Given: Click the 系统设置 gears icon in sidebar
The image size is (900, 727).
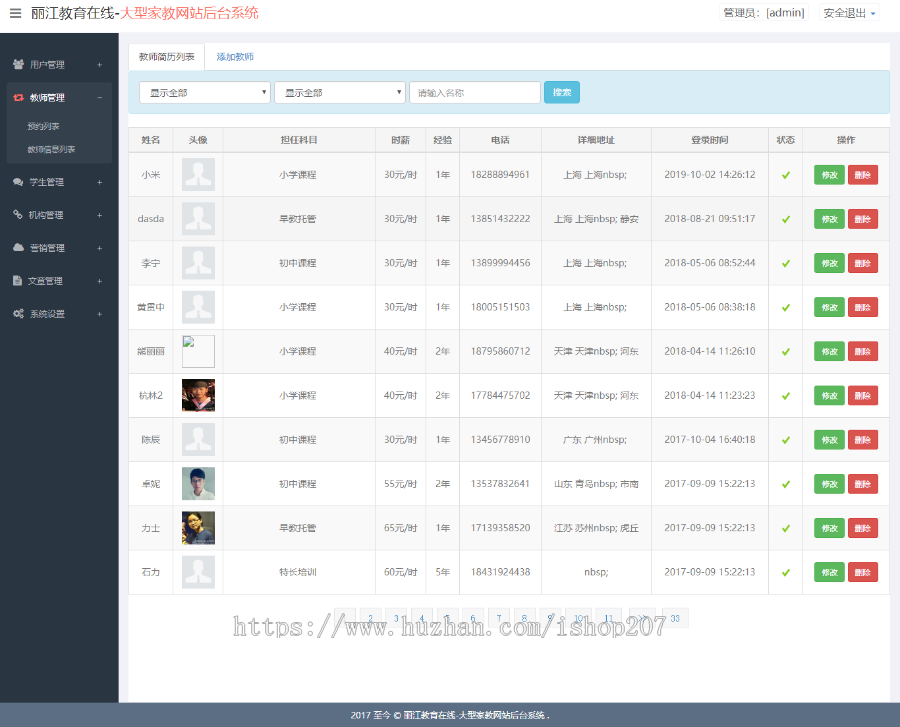Looking at the screenshot, I should [x=18, y=314].
